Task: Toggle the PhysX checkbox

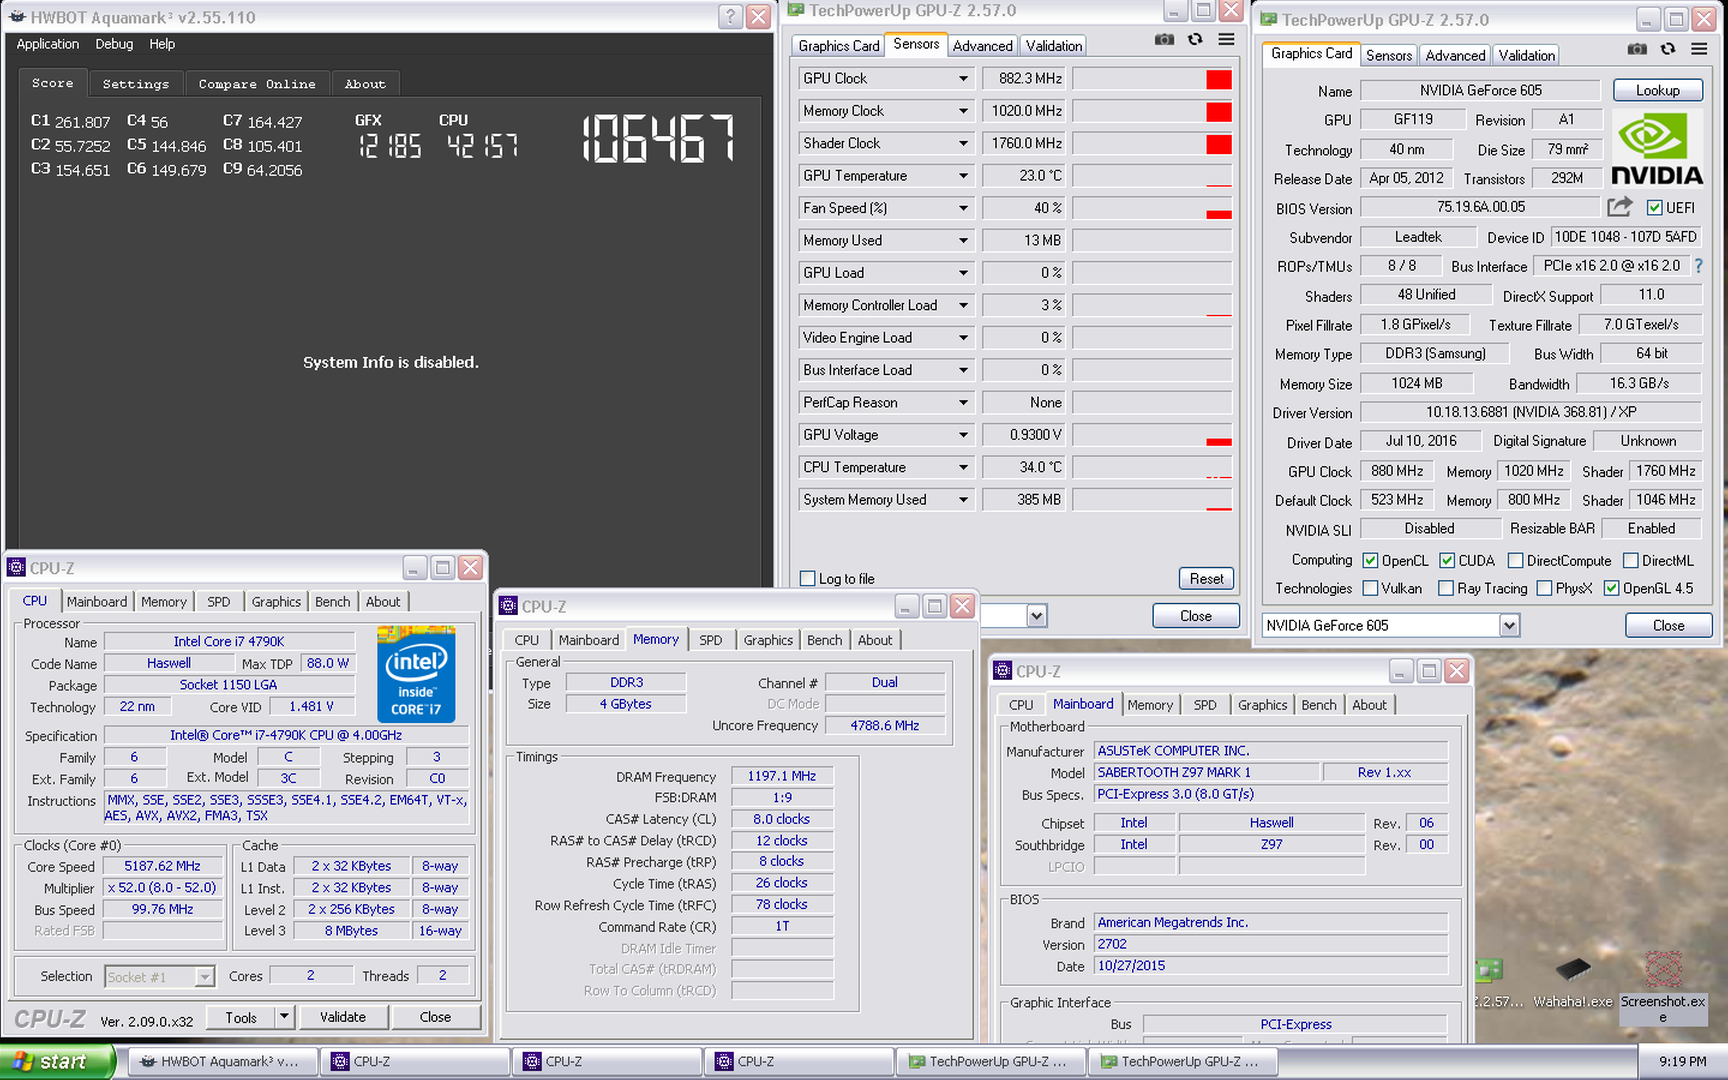Action: (1544, 589)
